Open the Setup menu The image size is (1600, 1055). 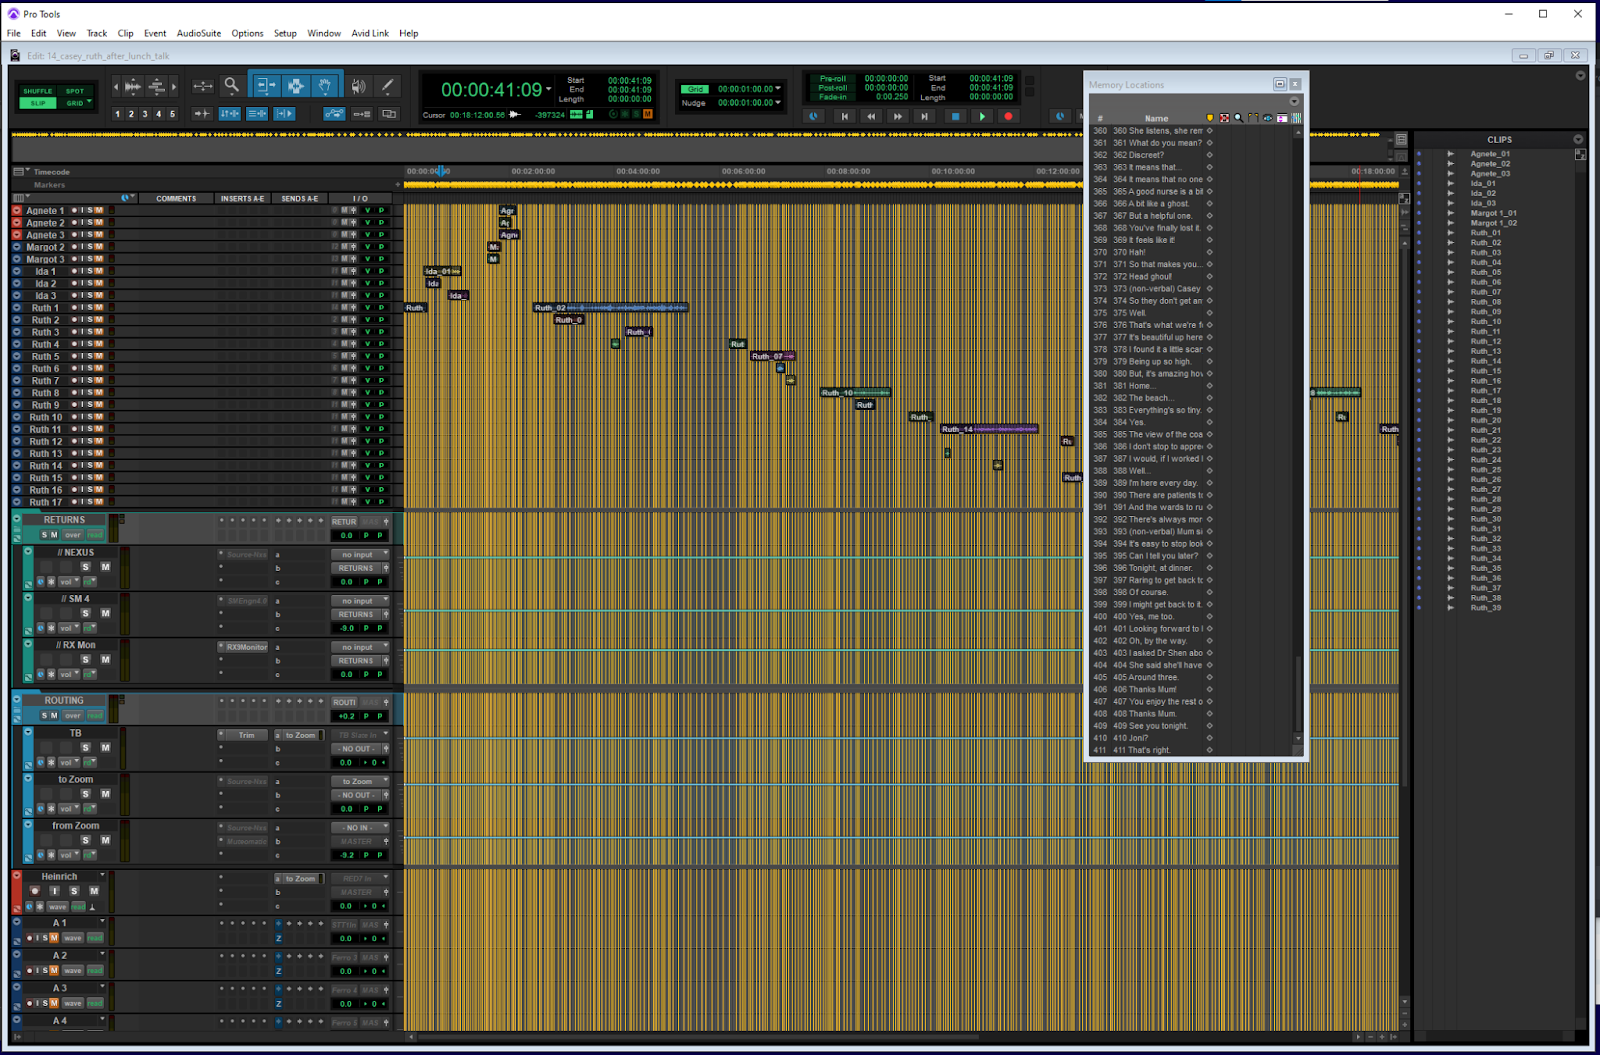285,33
